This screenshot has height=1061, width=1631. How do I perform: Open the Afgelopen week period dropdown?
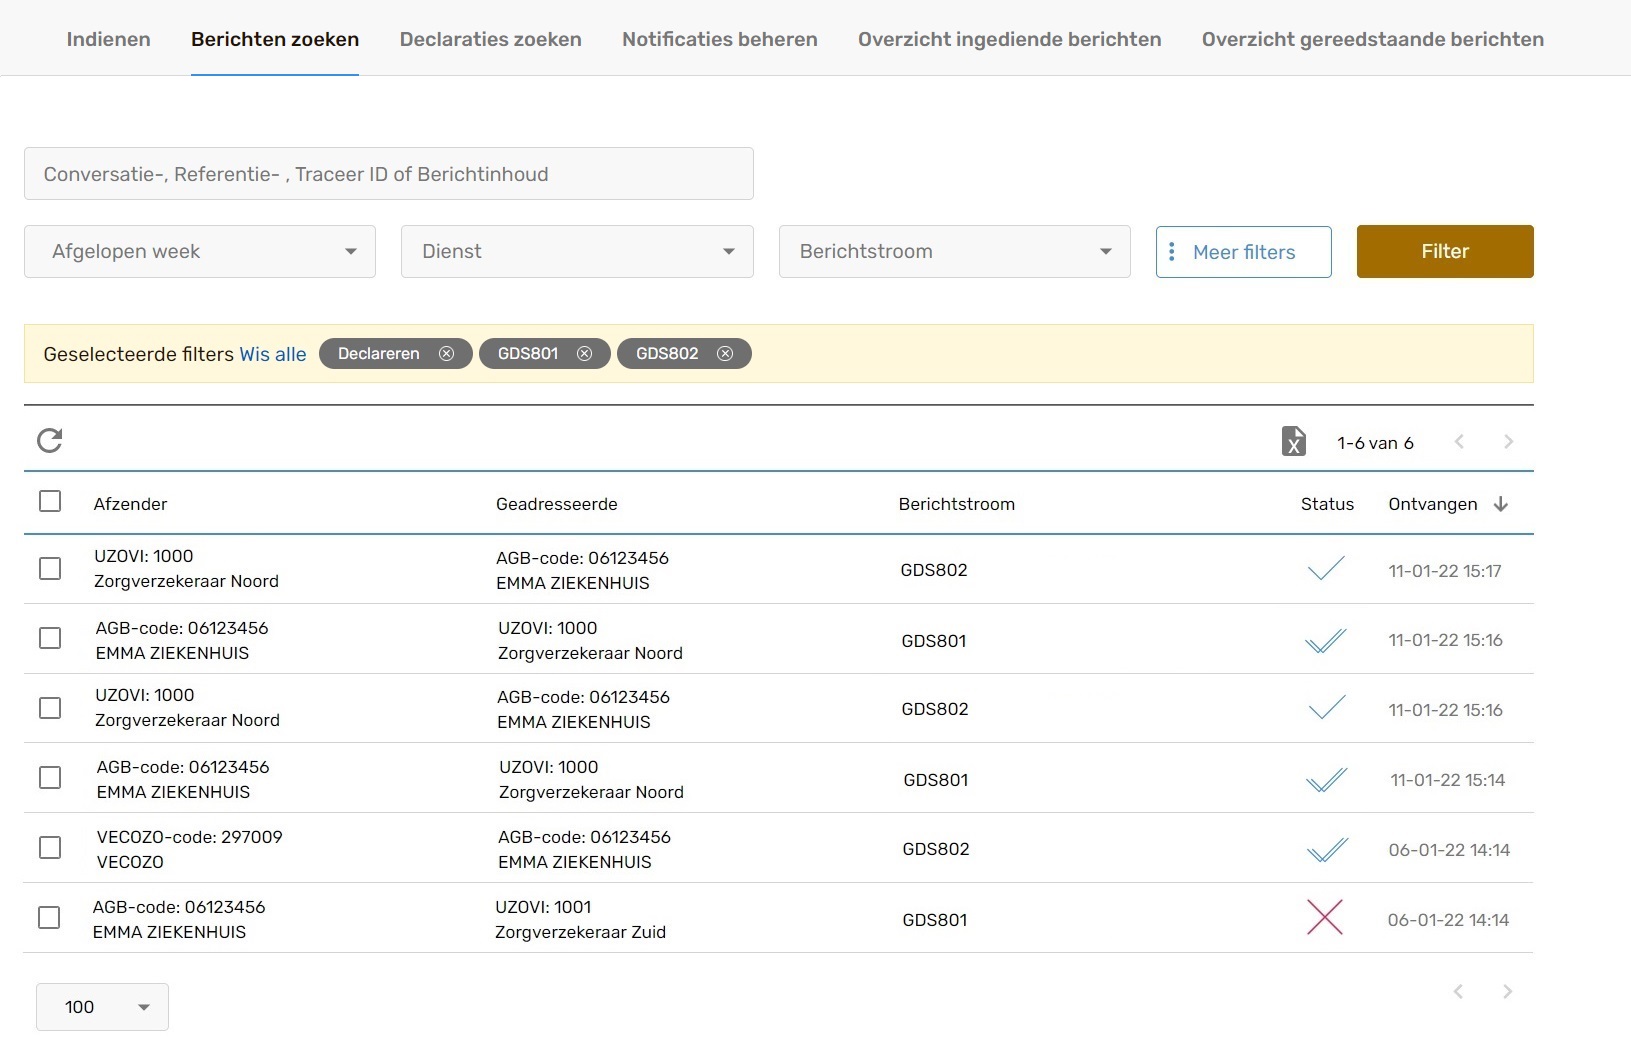[200, 251]
